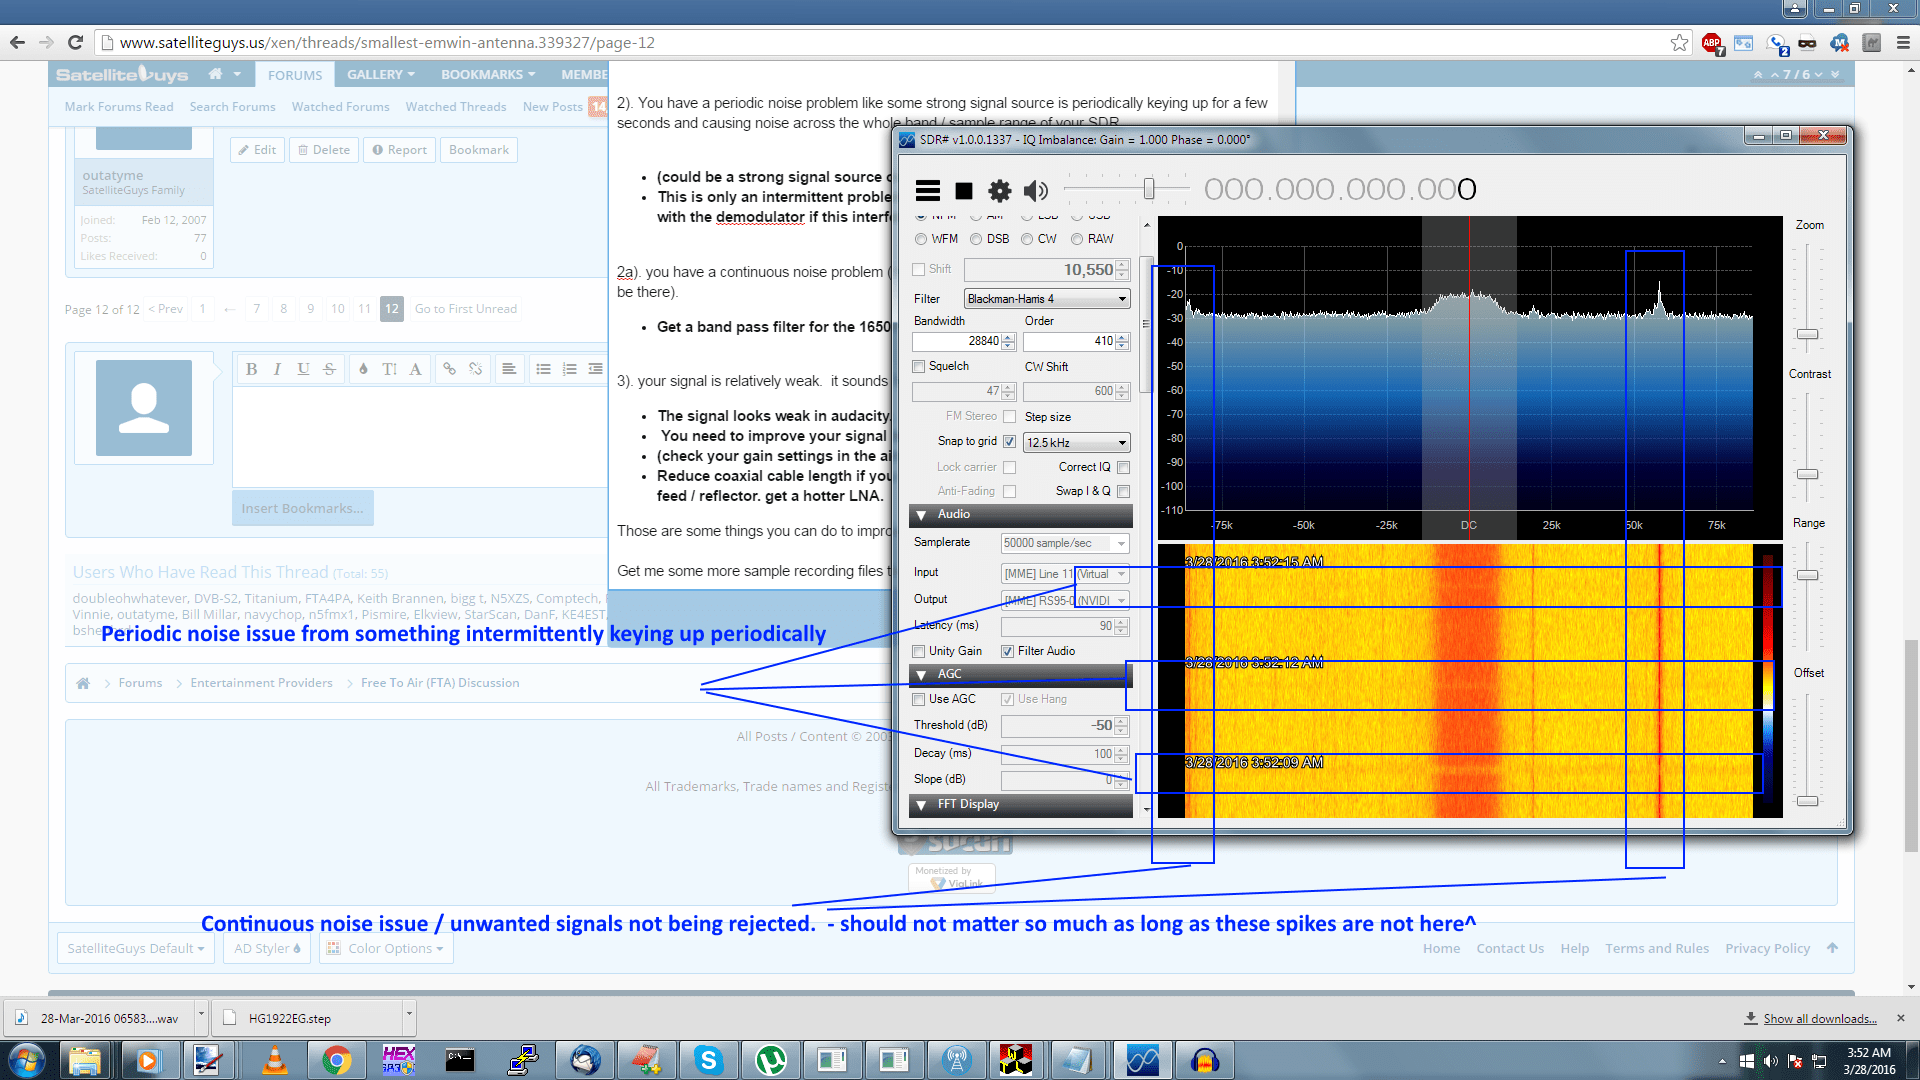The width and height of the screenshot is (1920, 1080).
Task: Click the Zoom slider handle
Action: pyautogui.click(x=1807, y=334)
